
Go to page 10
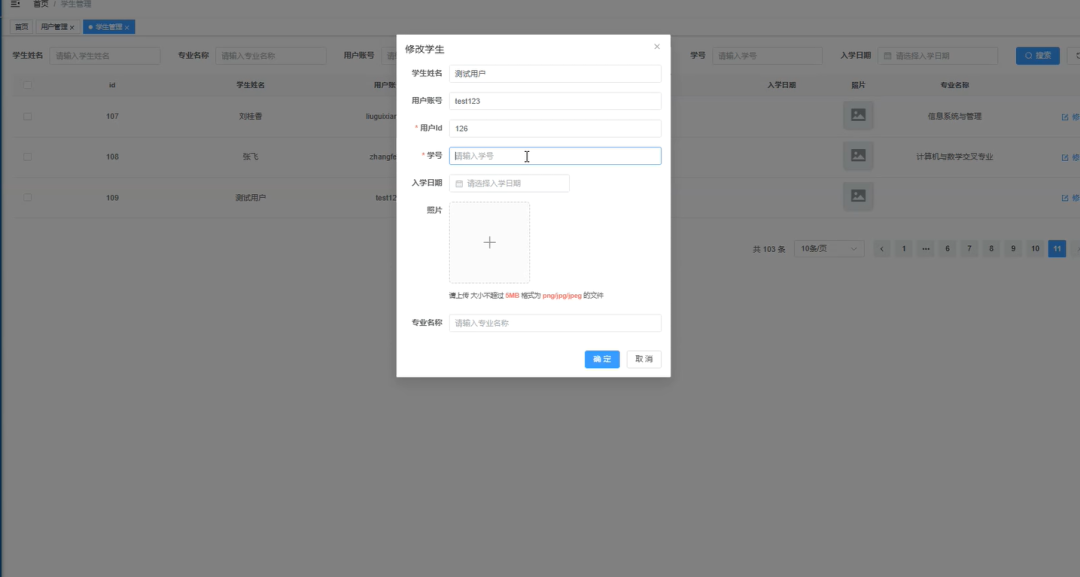[1035, 249]
